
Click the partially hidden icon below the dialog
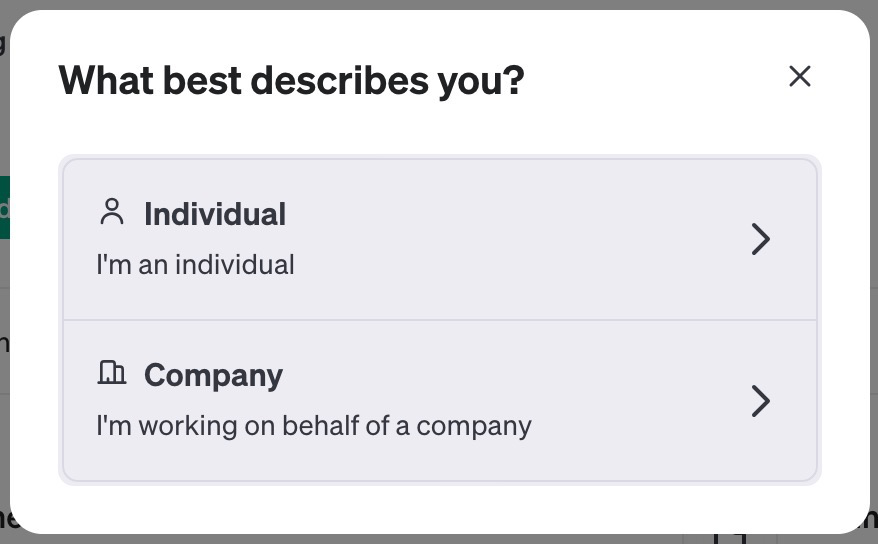[730, 538]
